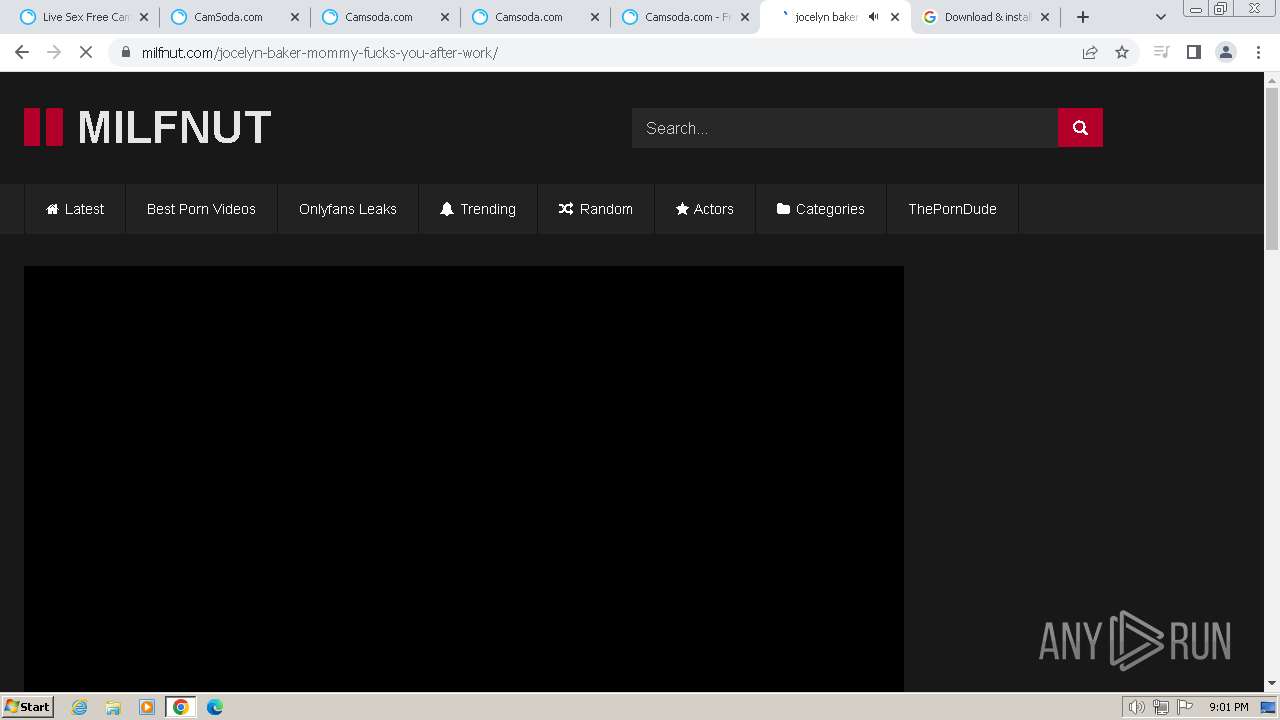Close the CamSoda.com tab
Screen dimensions: 1280x720
pyautogui.click(x=294, y=17)
